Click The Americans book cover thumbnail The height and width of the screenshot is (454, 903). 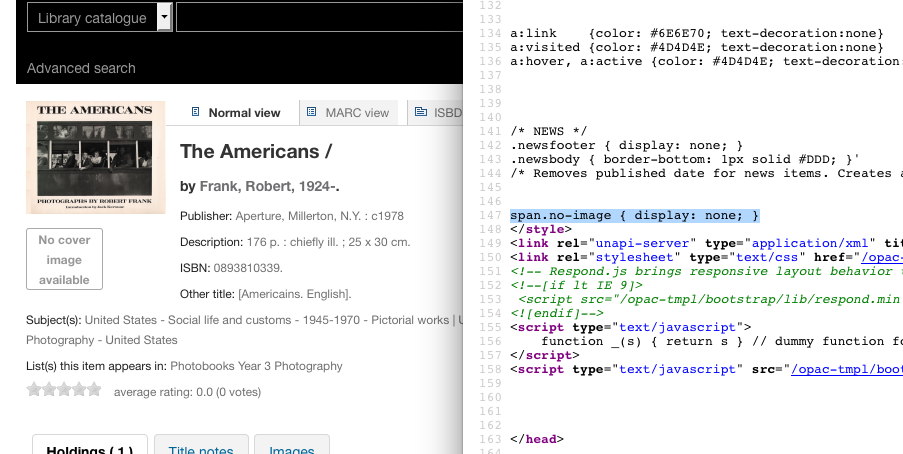coord(95,158)
